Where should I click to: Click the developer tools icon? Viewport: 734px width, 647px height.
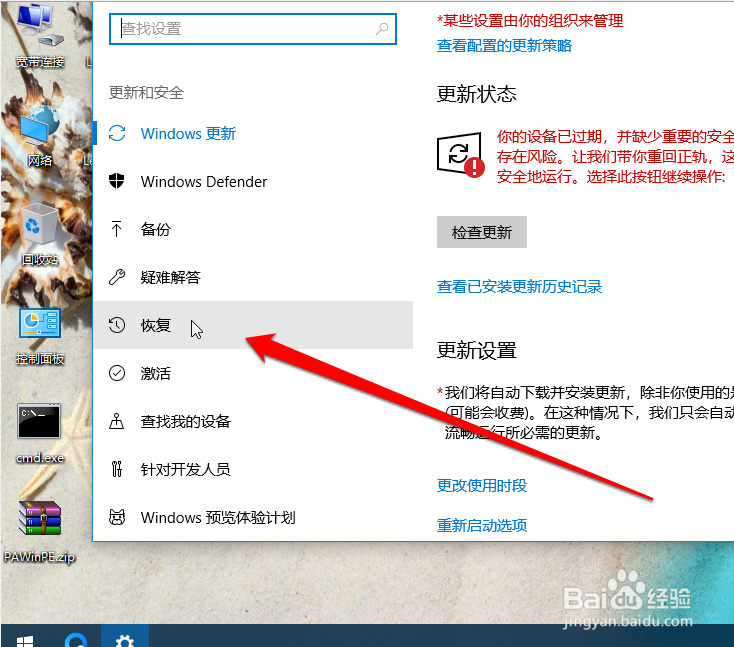pyautogui.click(x=117, y=469)
